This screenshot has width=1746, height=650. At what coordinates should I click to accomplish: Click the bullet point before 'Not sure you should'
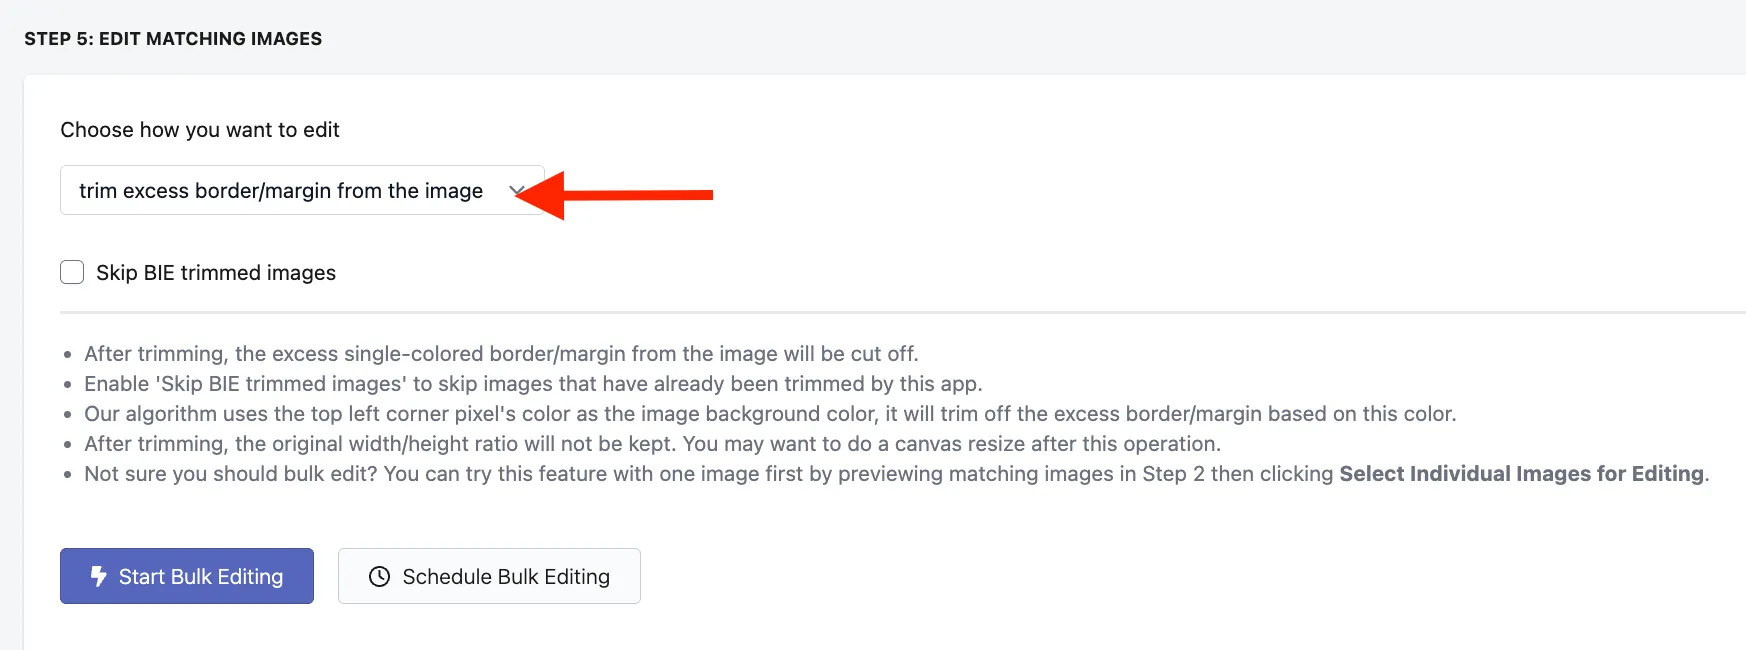(x=68, y=475)
